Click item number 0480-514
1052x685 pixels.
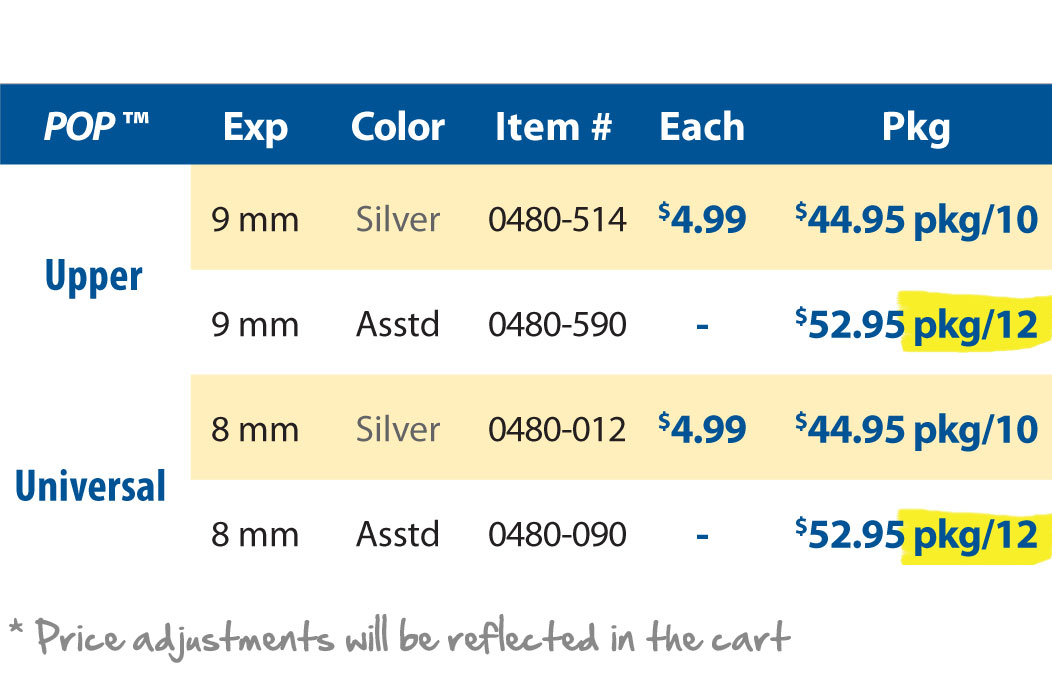click(x=557, y=219)
